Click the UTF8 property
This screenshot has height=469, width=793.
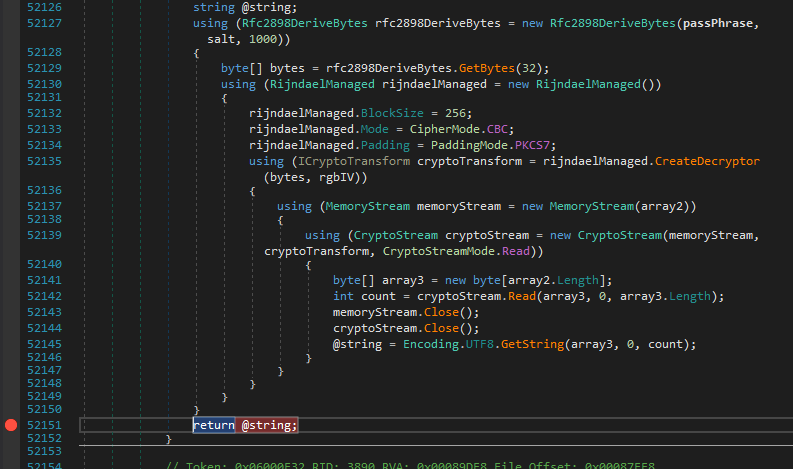coord(479,345)
